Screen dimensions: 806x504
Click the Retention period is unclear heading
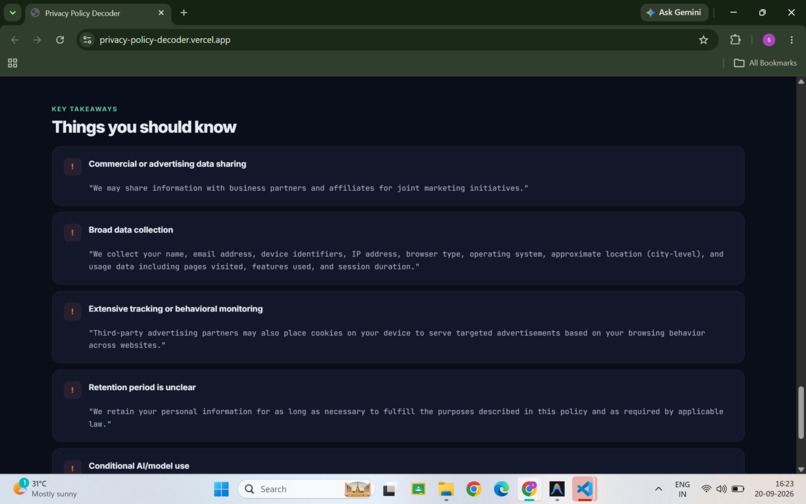142,387
